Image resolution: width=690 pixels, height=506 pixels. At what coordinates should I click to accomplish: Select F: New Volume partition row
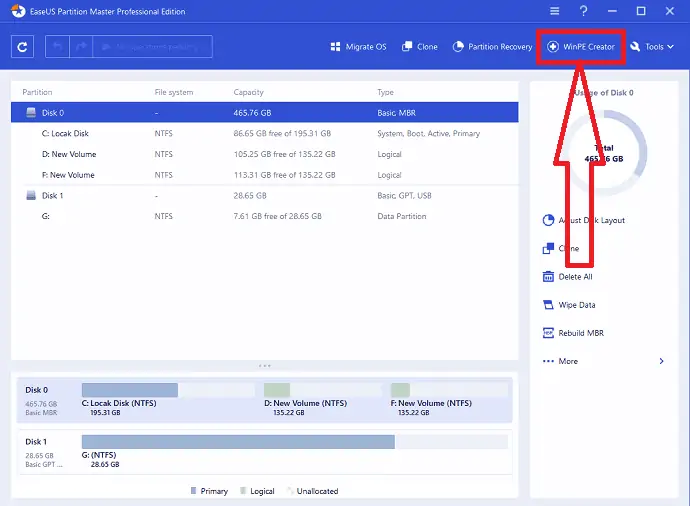[264, 175]
